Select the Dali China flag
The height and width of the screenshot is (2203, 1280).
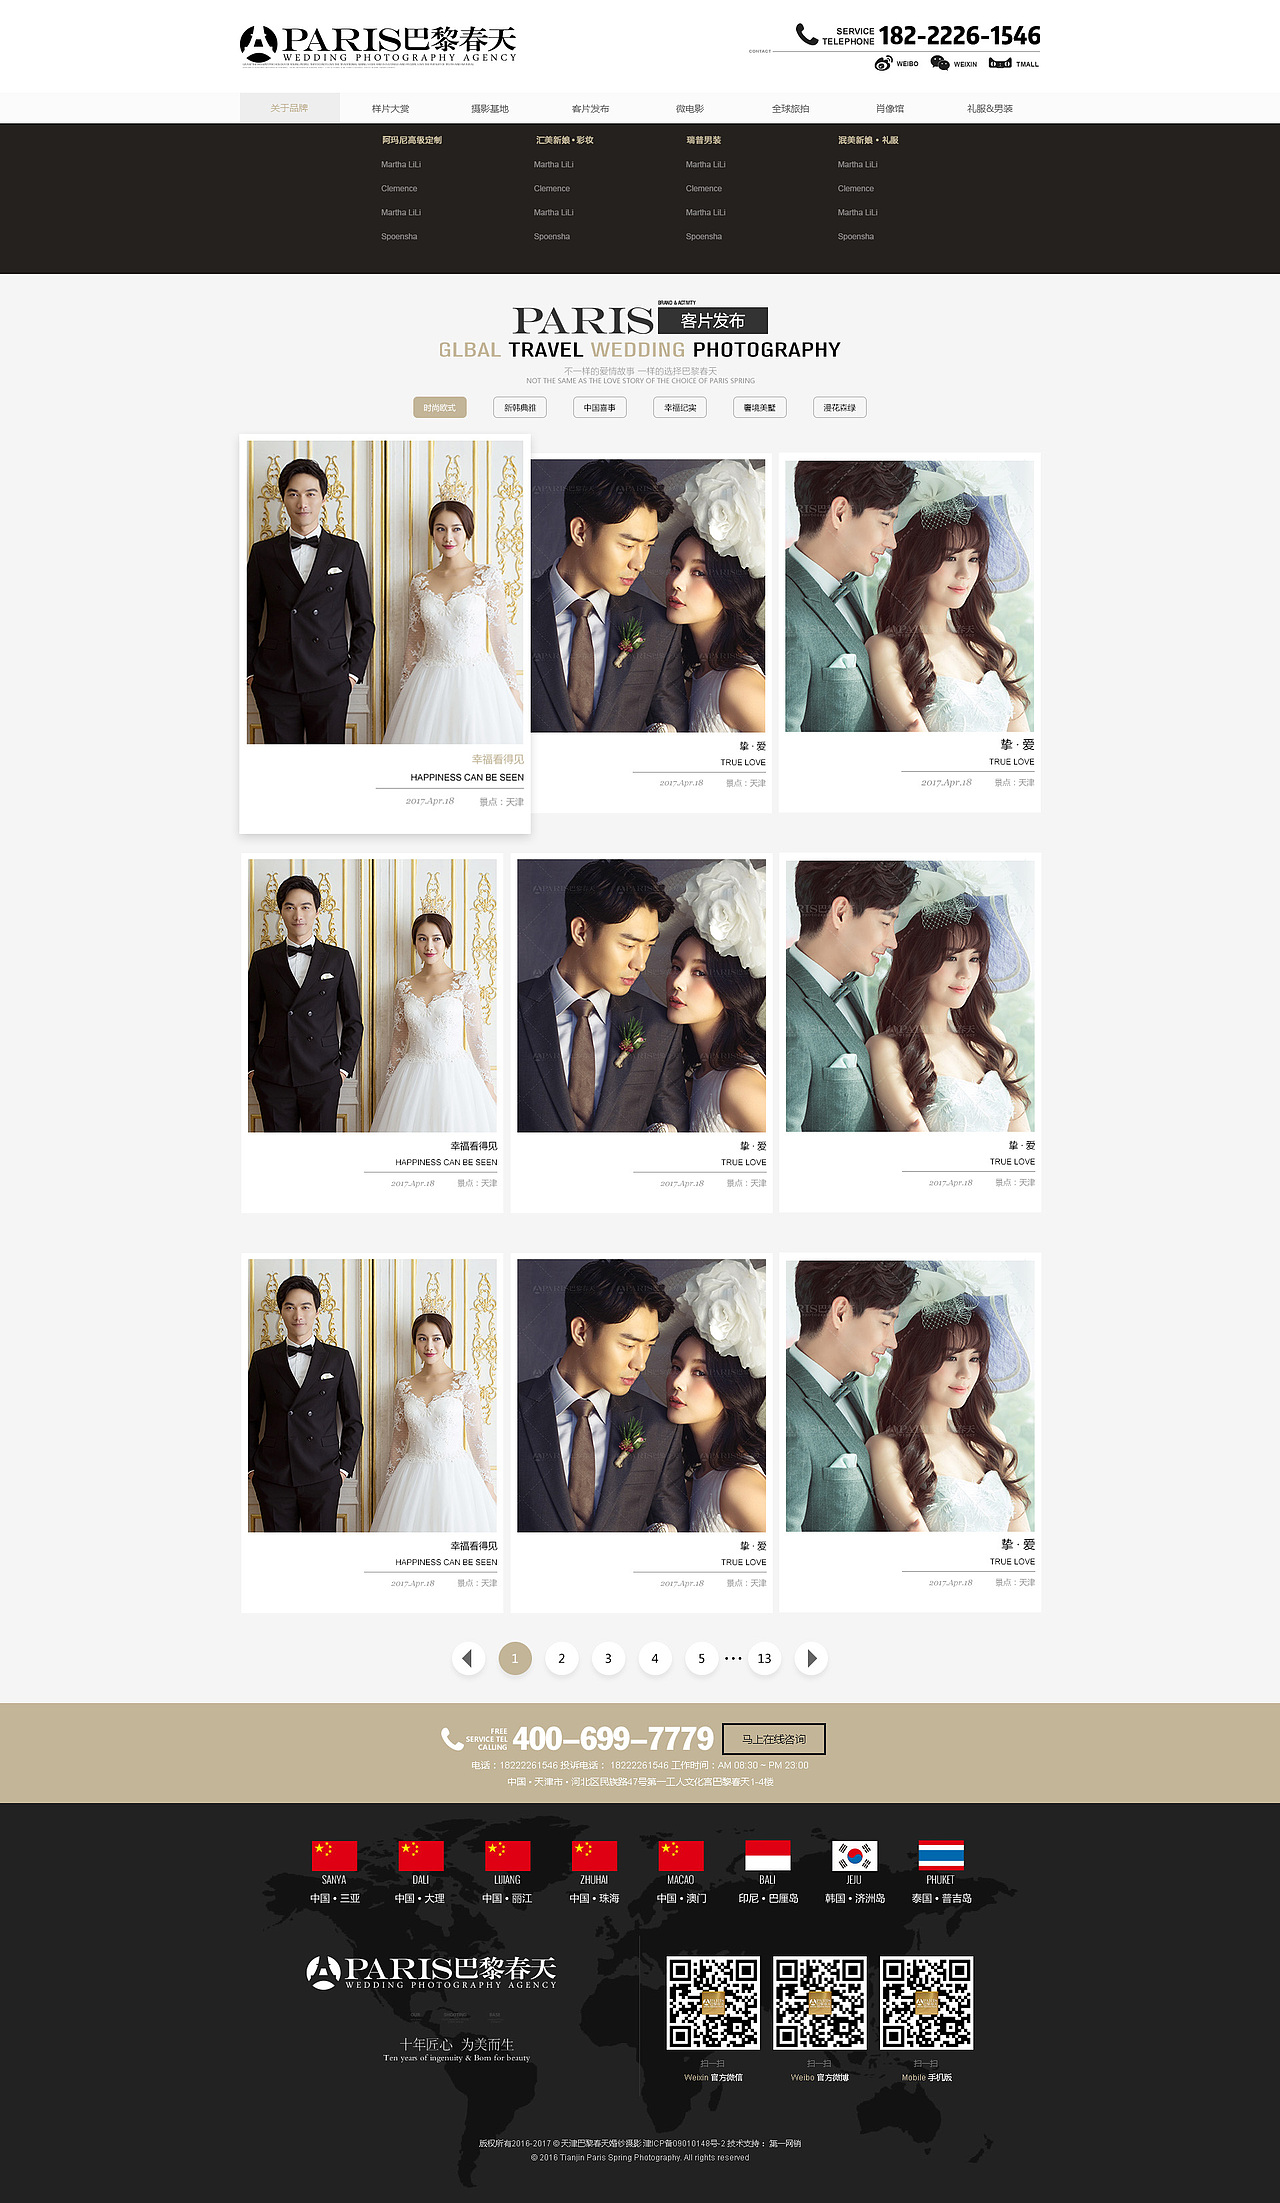421,1855
